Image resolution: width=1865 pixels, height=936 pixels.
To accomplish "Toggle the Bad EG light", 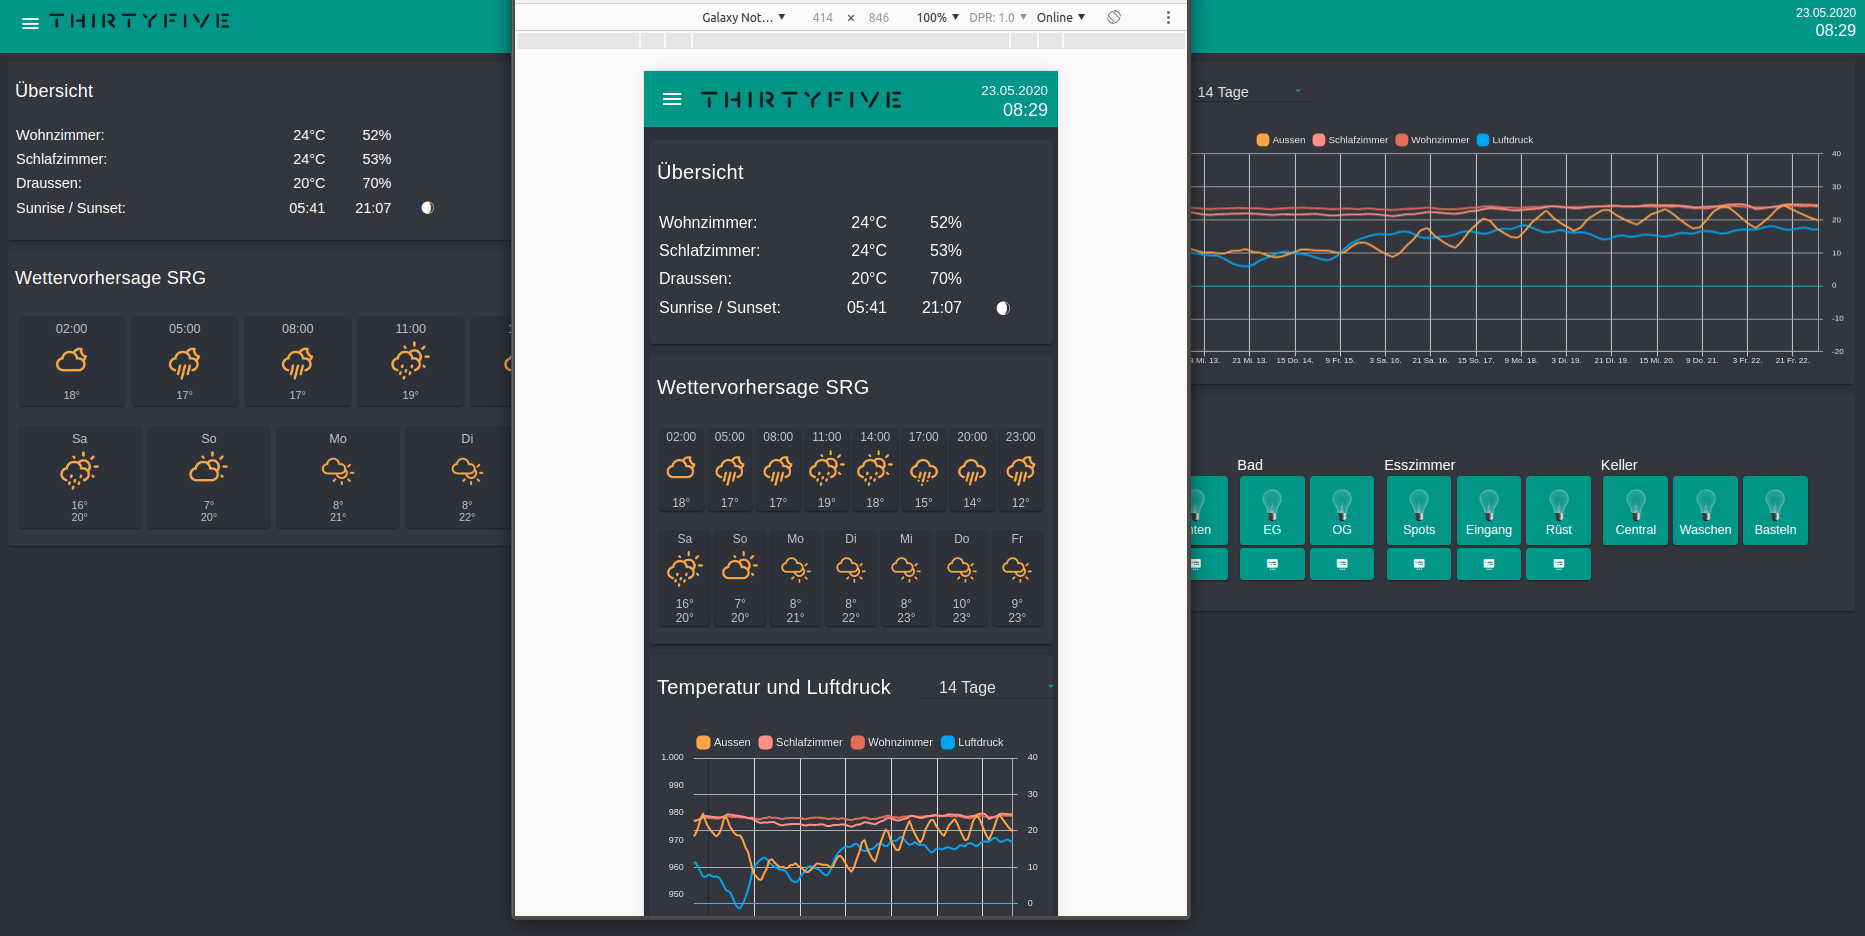I will (1272, 511).
